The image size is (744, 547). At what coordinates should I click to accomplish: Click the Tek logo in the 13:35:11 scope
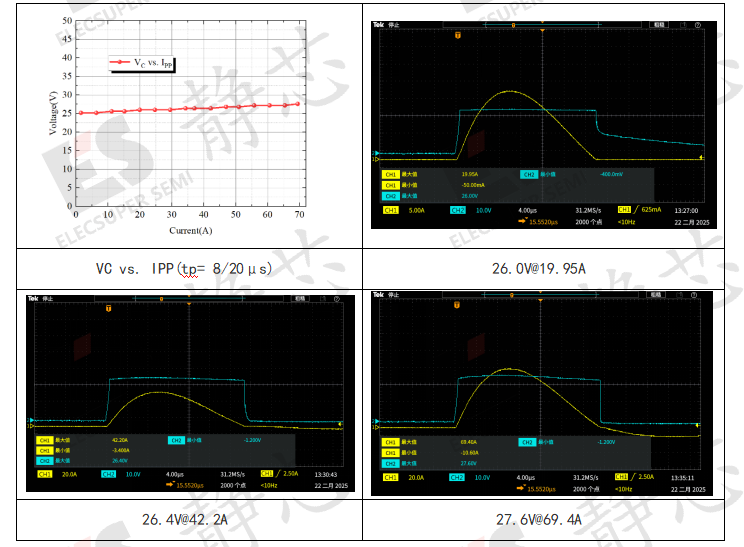click(x=378, y=295)
